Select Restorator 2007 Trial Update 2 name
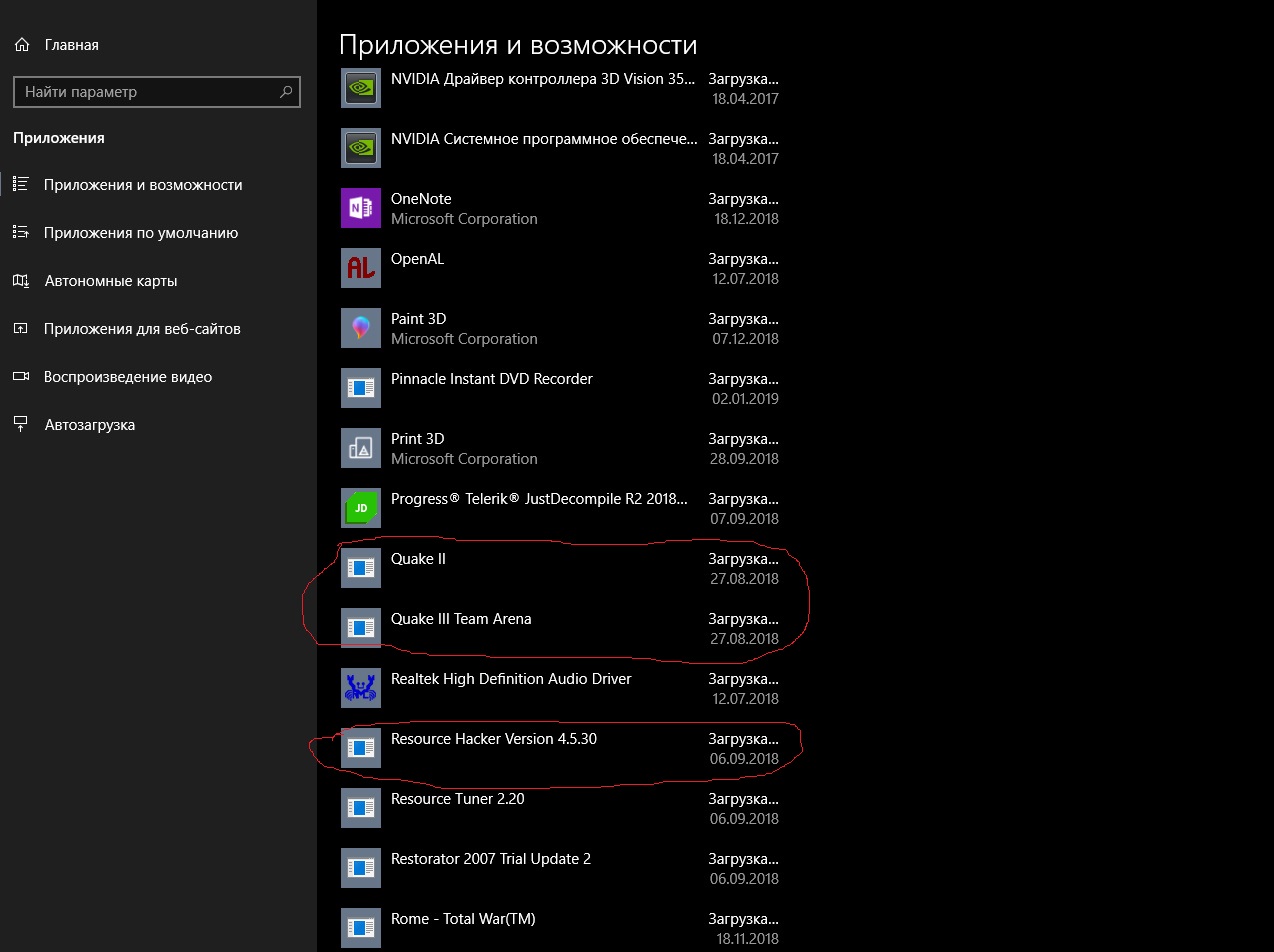This screenshot has width=1274, height=952. tap(491, 859)
